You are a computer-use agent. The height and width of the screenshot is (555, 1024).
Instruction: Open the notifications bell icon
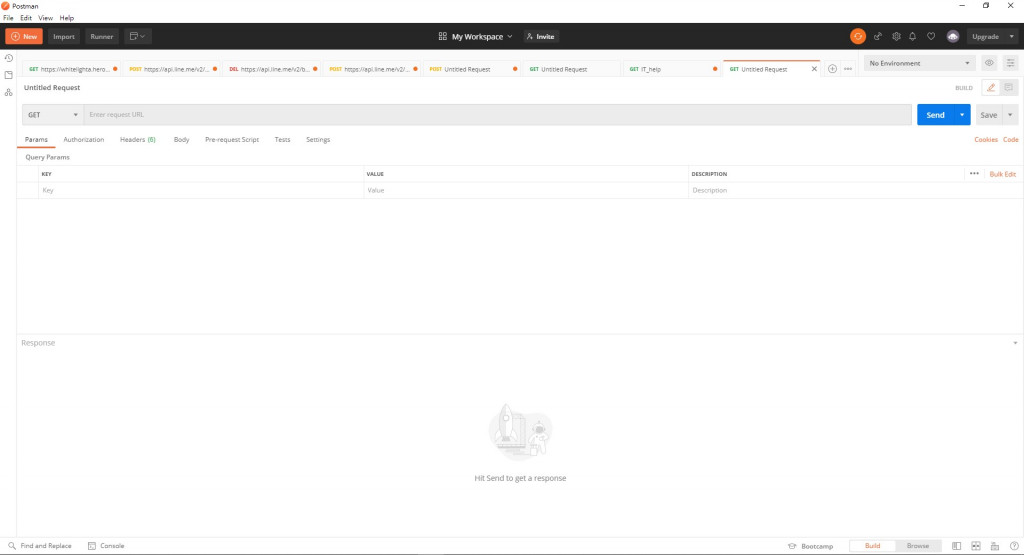click(912, 37)
